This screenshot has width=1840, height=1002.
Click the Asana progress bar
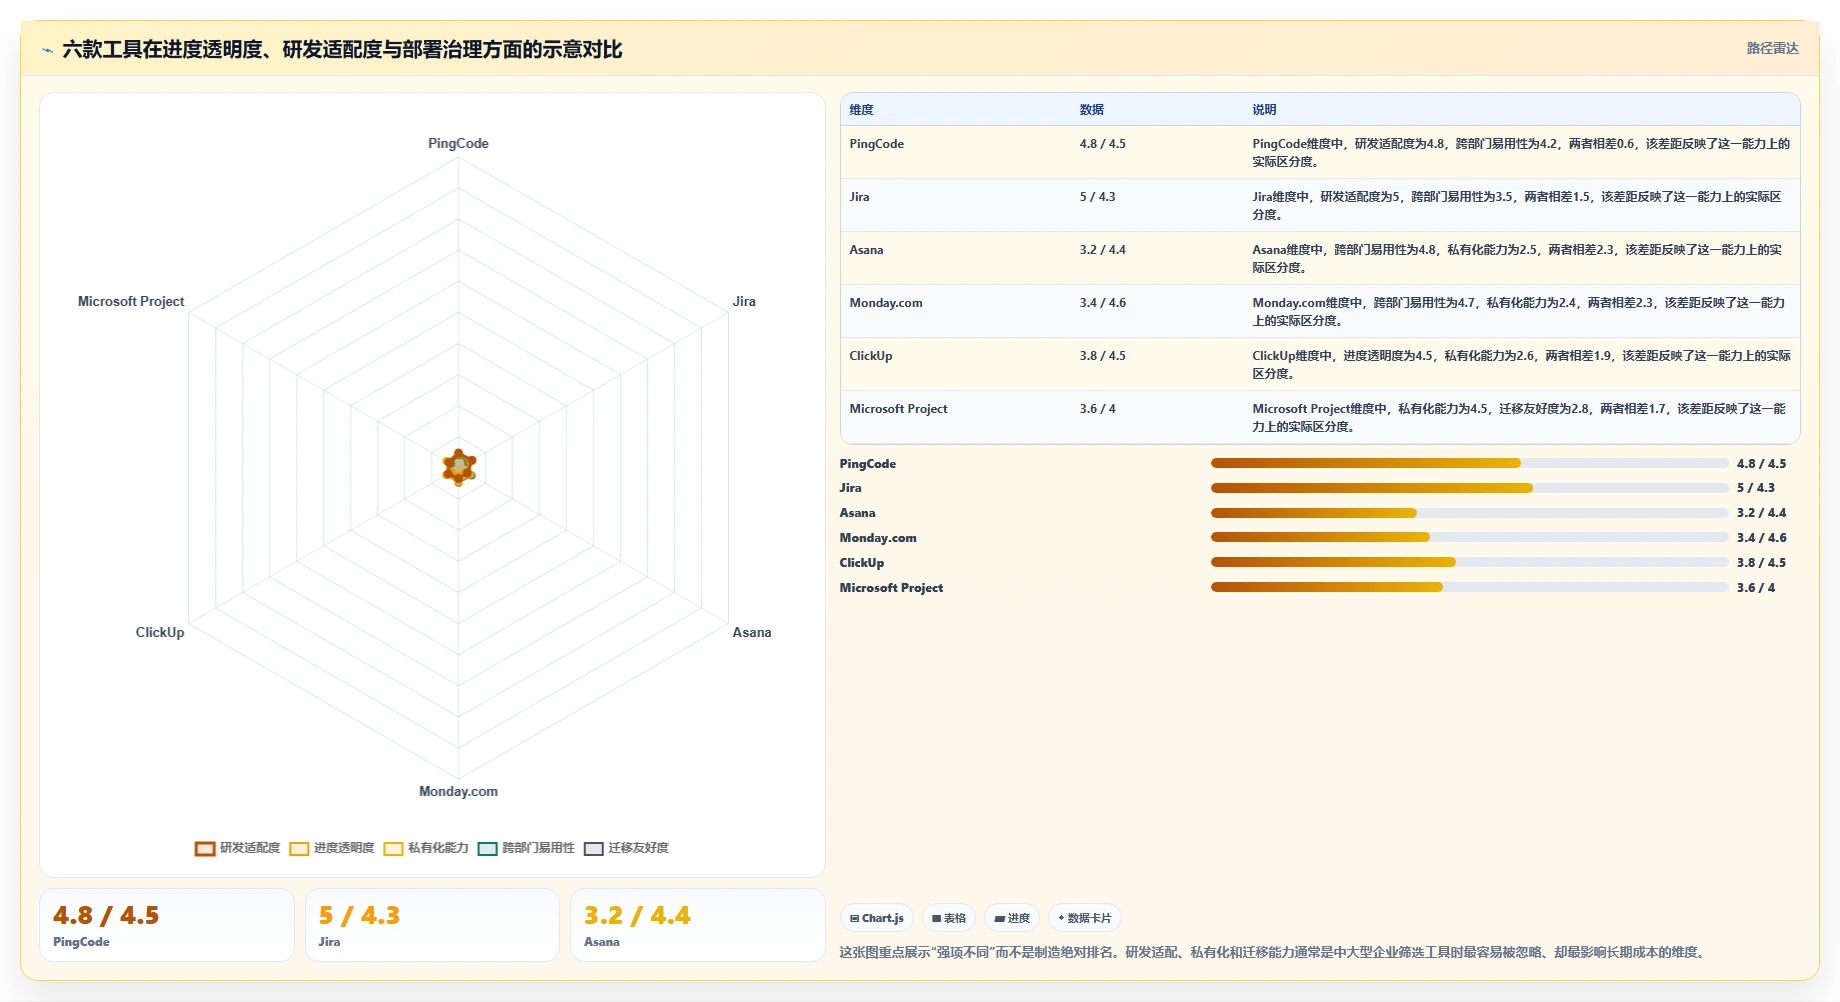tap(1469, 513)
